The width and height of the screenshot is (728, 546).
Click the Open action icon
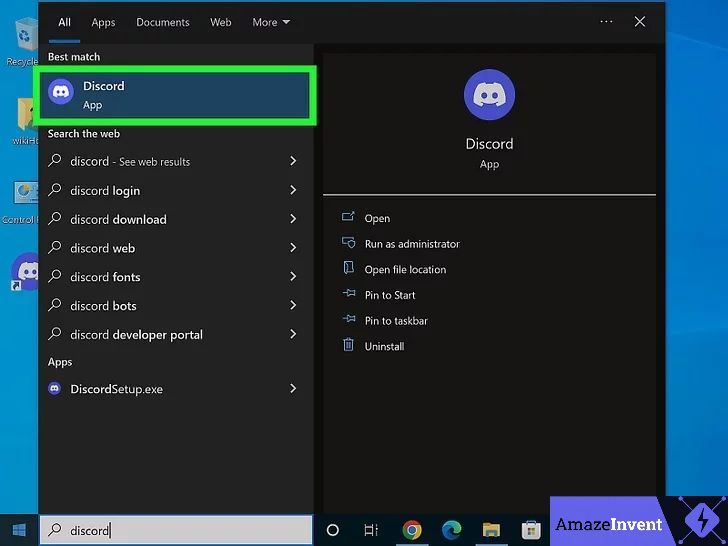point(348,217)
